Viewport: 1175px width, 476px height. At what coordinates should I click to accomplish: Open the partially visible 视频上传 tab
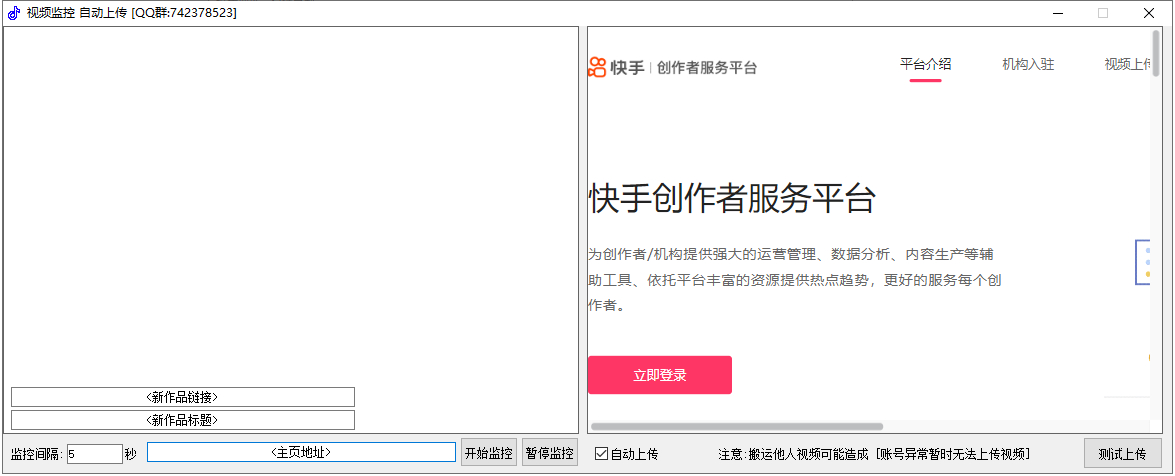tap(1128, 64)
